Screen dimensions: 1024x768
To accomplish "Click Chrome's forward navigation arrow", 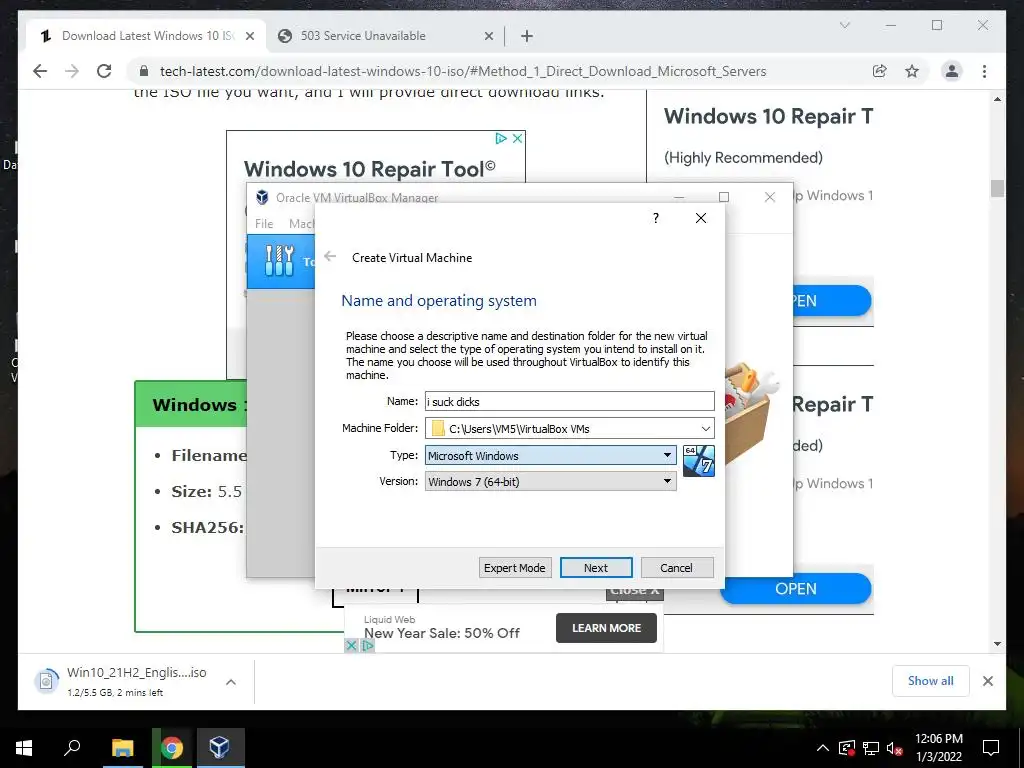I will click(x=72, y=71).
